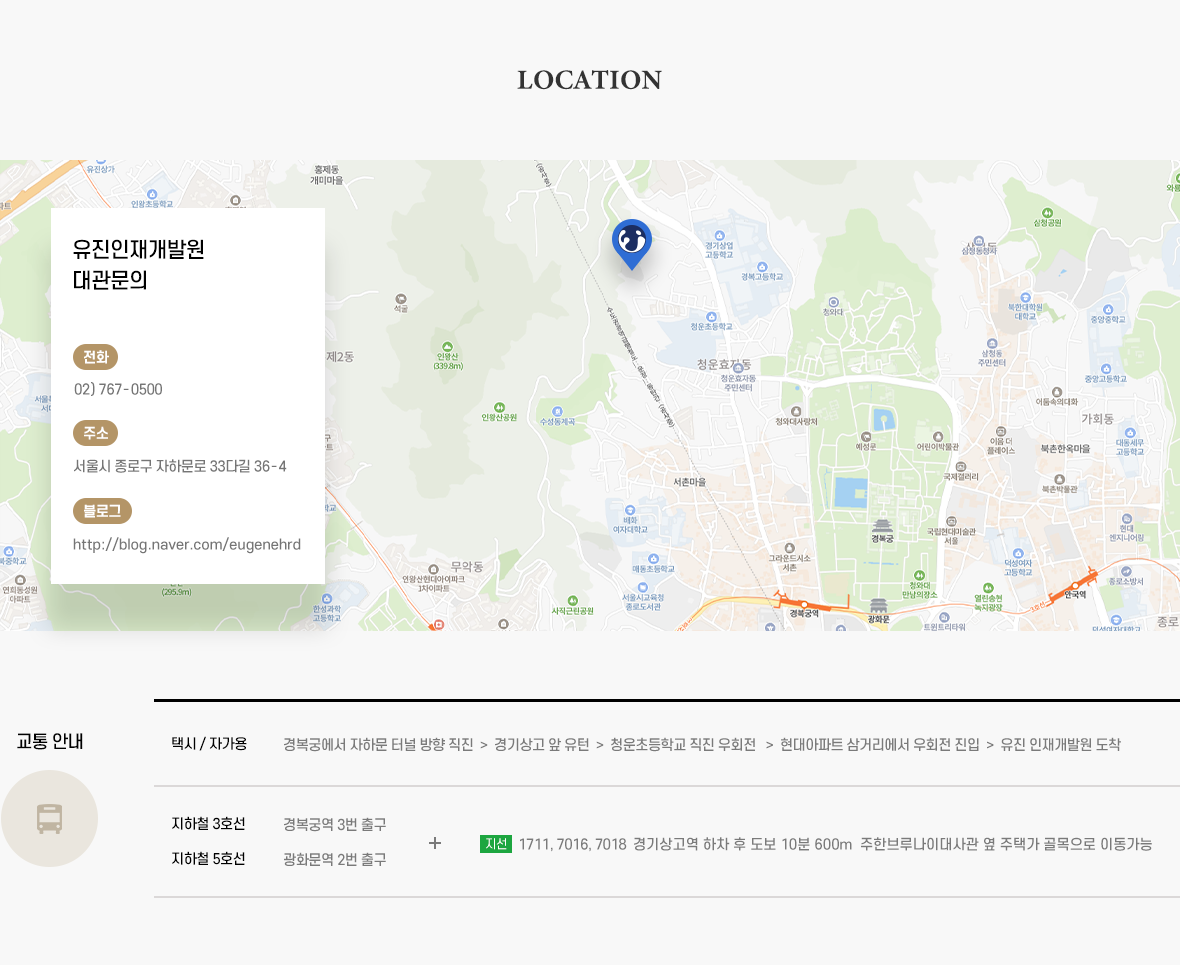This screenshot has width=1180, height=965.
Task: Click the 교통 안내 heading
Action: pyautogui.click(x=50, y=741)
